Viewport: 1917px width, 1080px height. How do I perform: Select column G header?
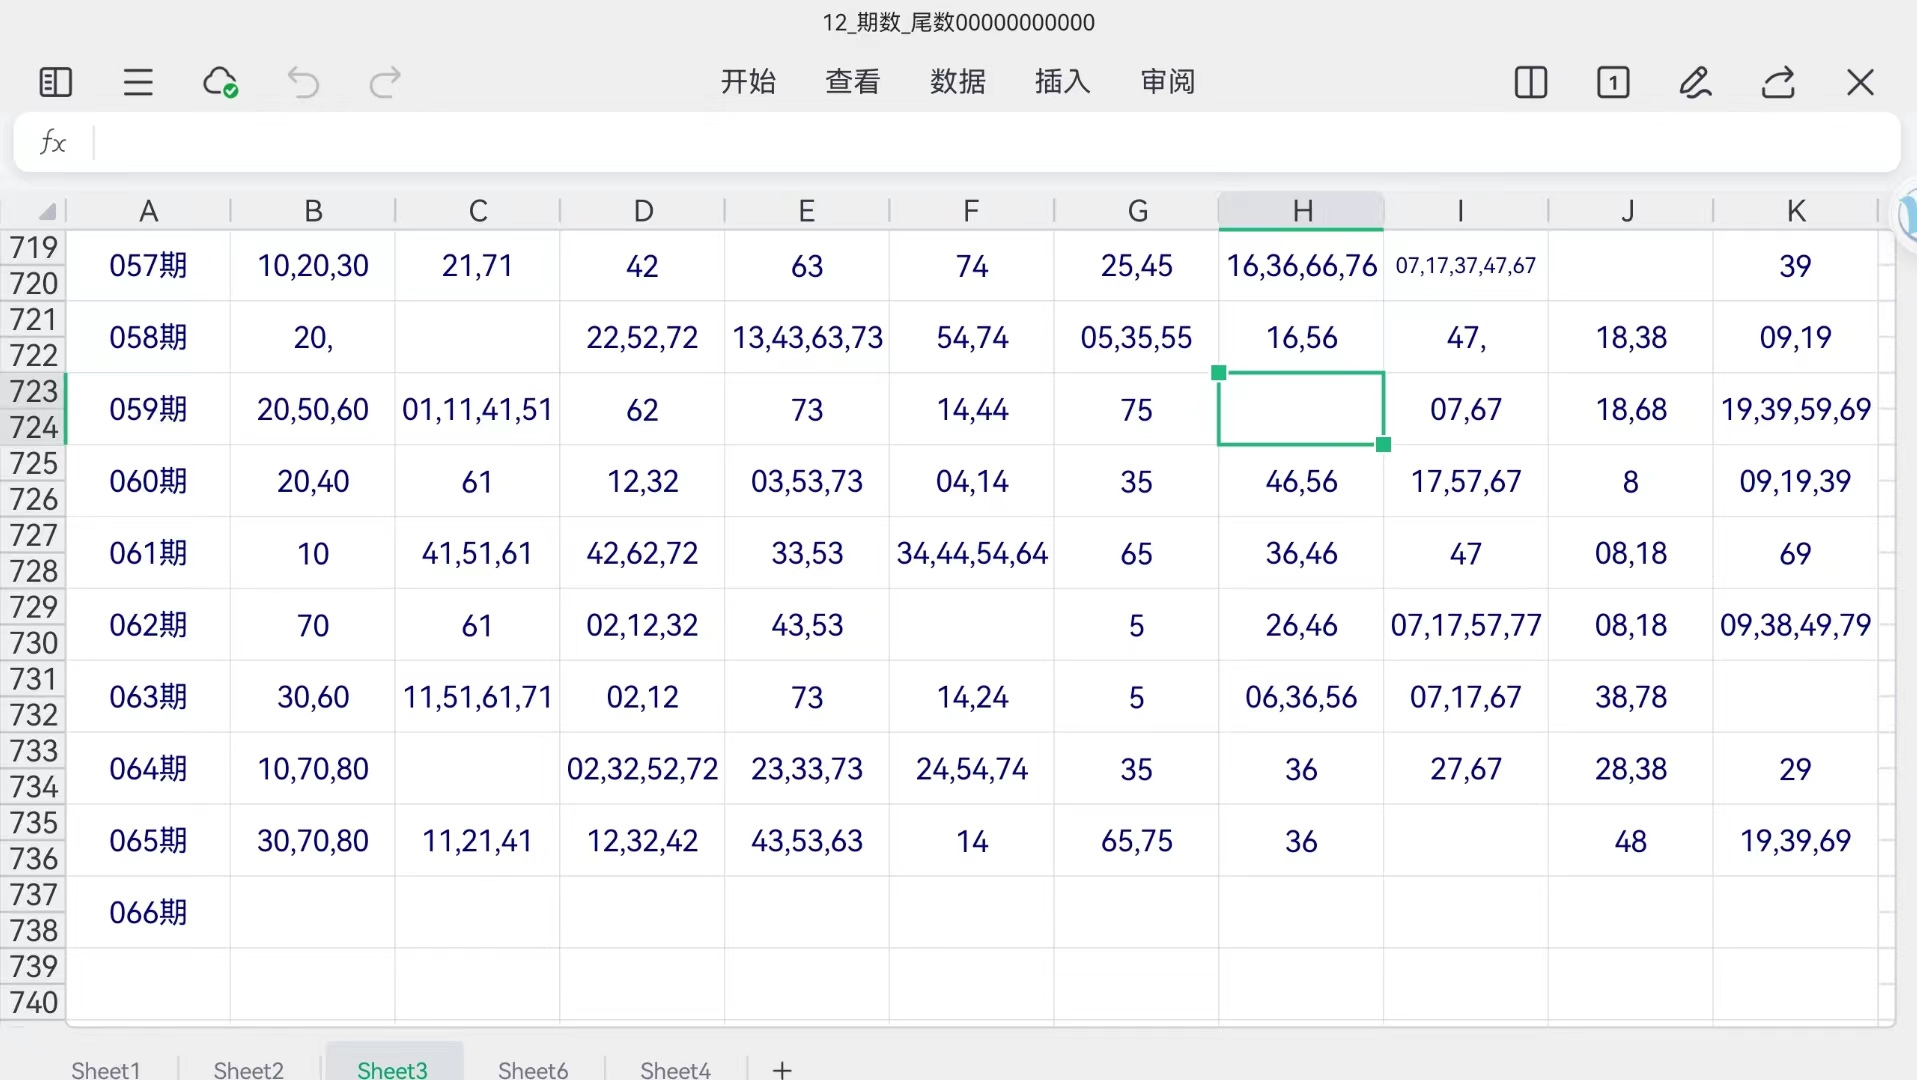(1137, 211)
